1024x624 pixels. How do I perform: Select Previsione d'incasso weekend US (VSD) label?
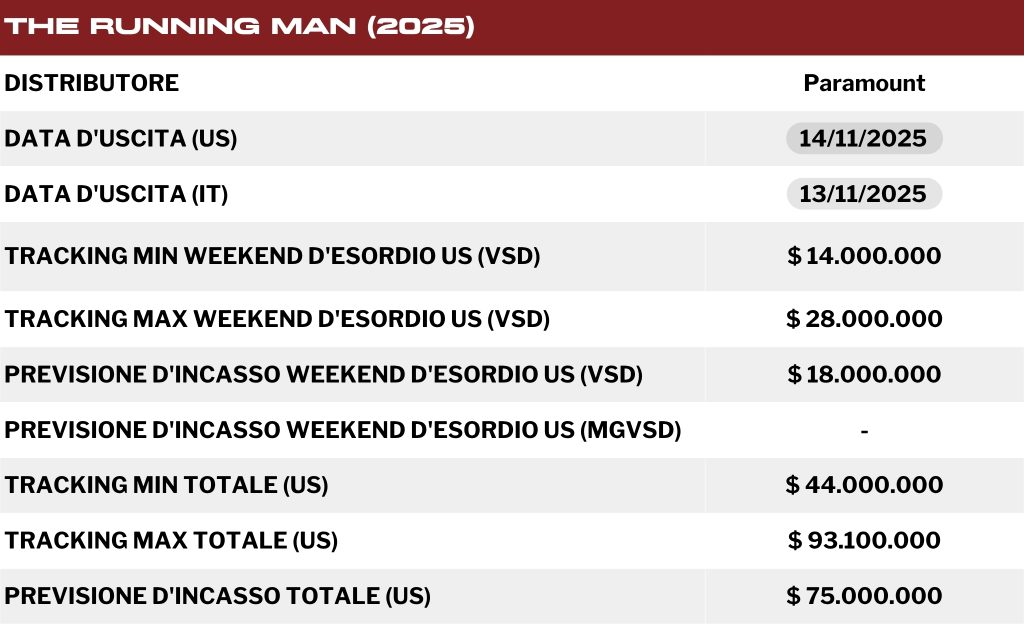tap(323, 374)
